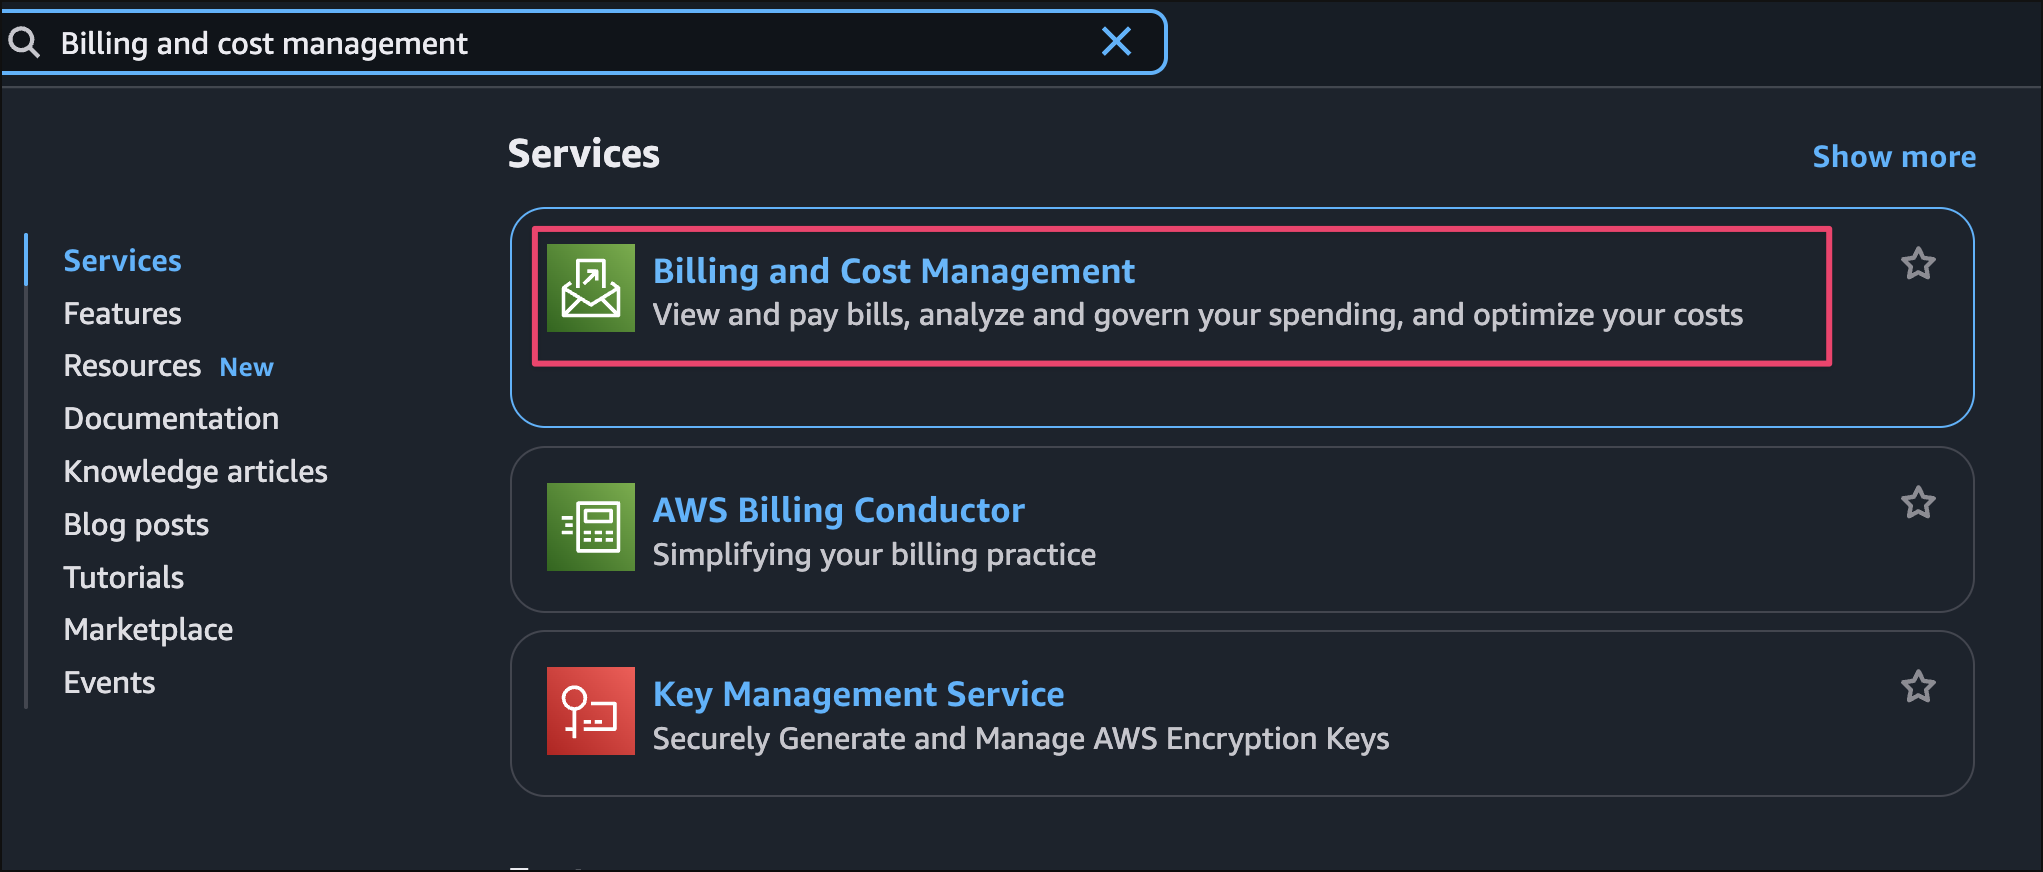The height and width of the screenshot is (872, 2043).
Task: Open the AWS Billing Conductor link
Action: [x=838, y=511]
